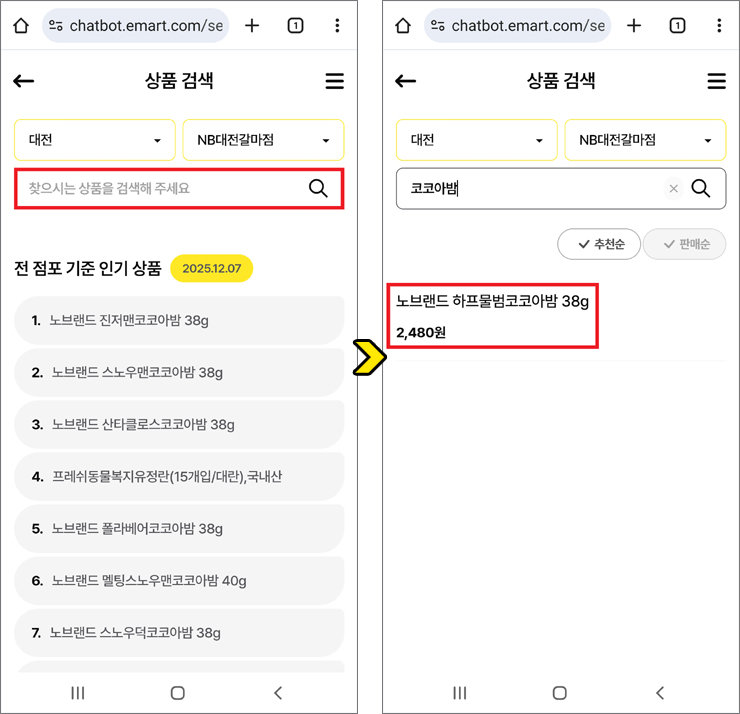The width and height of the screenshot is (740, 714).
Task: Tap Android home button on the left screen
Action: (x=178, y=692)
